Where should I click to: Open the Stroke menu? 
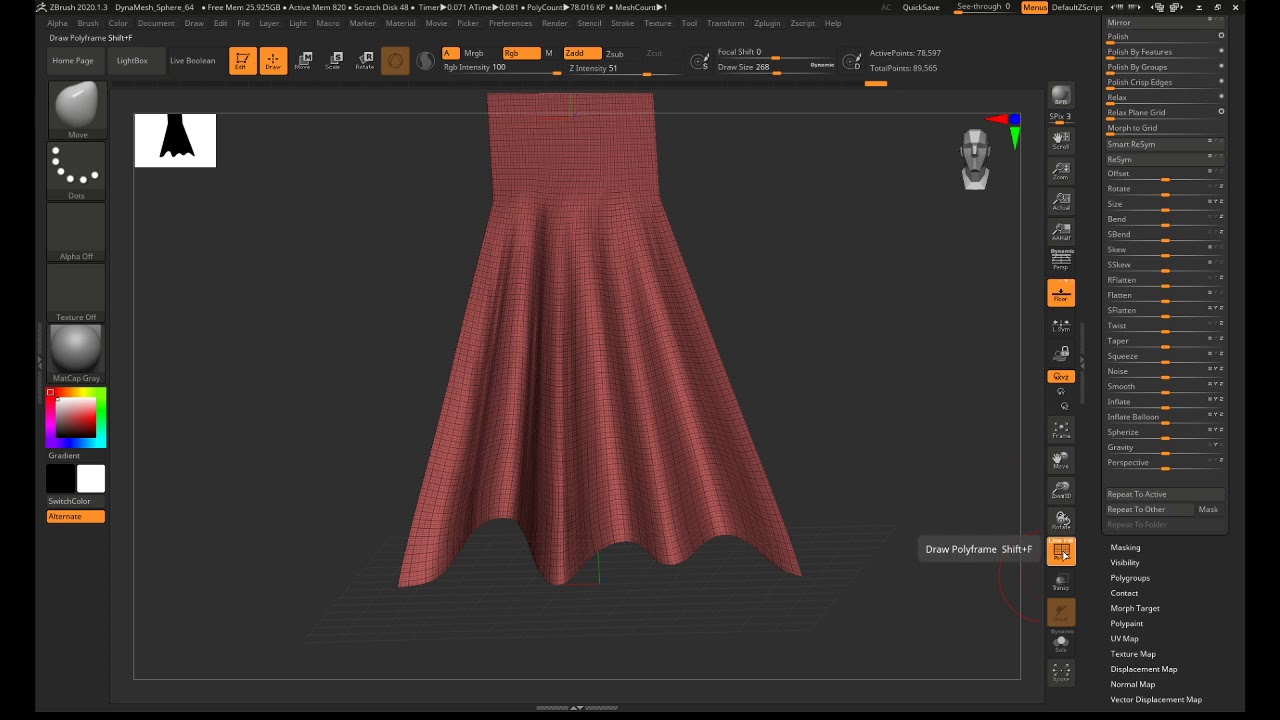point(622,23)
